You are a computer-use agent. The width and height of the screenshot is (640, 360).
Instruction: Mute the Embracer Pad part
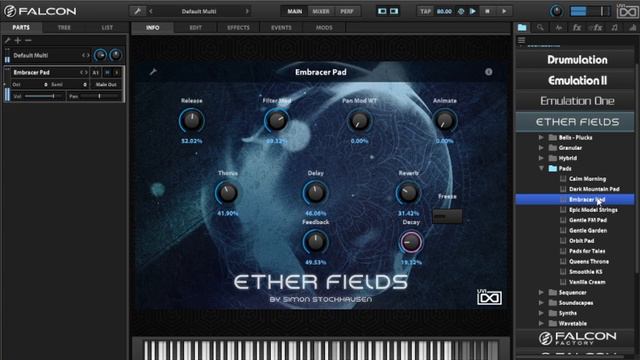click(x=107, y=72)
